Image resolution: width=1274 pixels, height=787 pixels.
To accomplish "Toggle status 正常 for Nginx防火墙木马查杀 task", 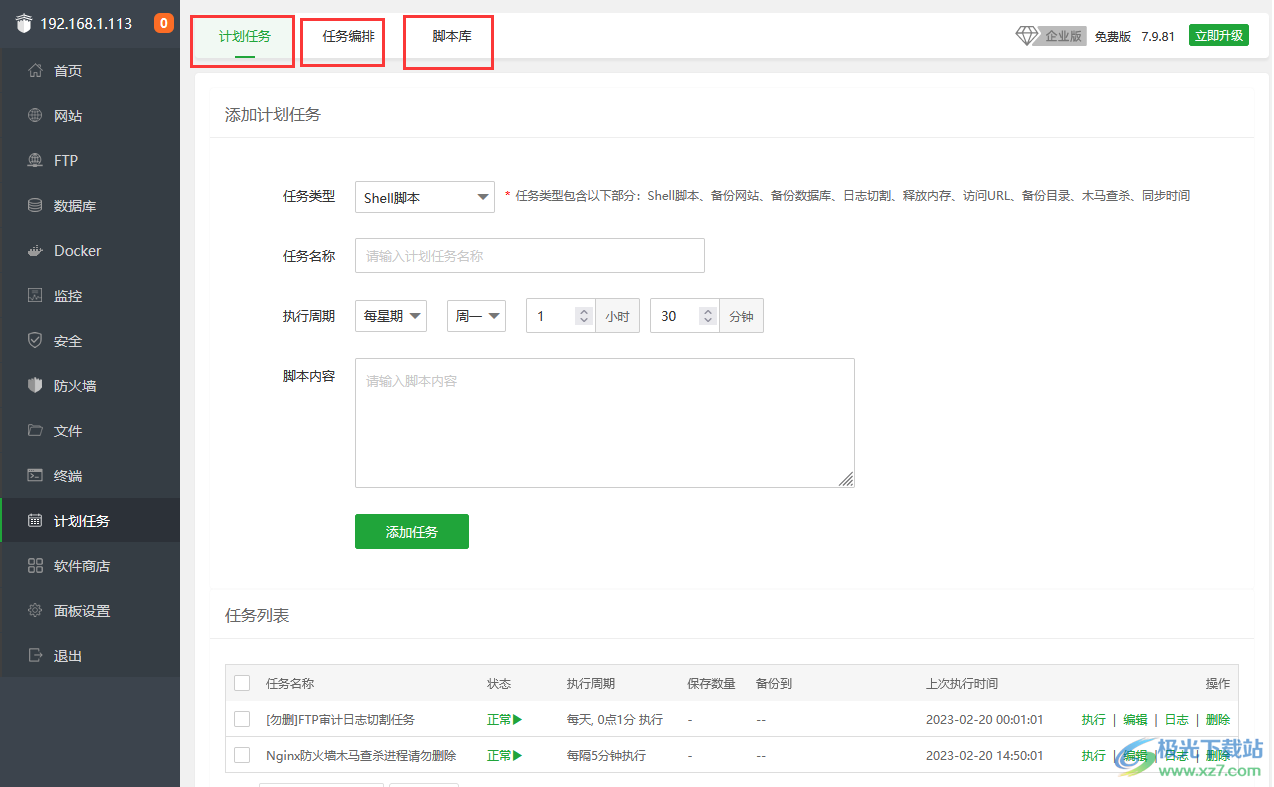I will click(505, 756).
